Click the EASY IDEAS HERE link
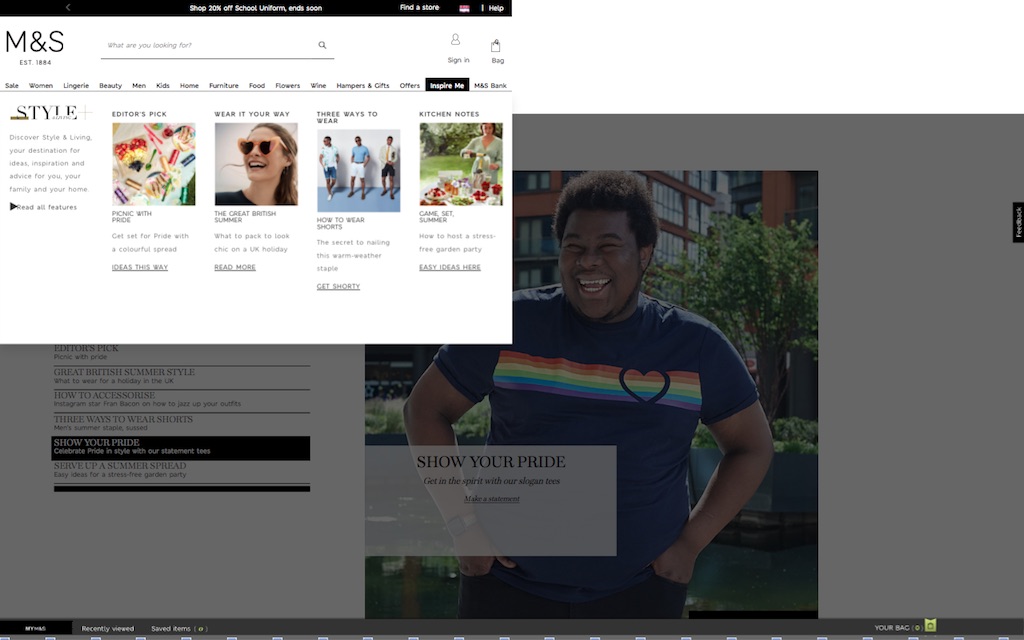 tap(450, 267)
